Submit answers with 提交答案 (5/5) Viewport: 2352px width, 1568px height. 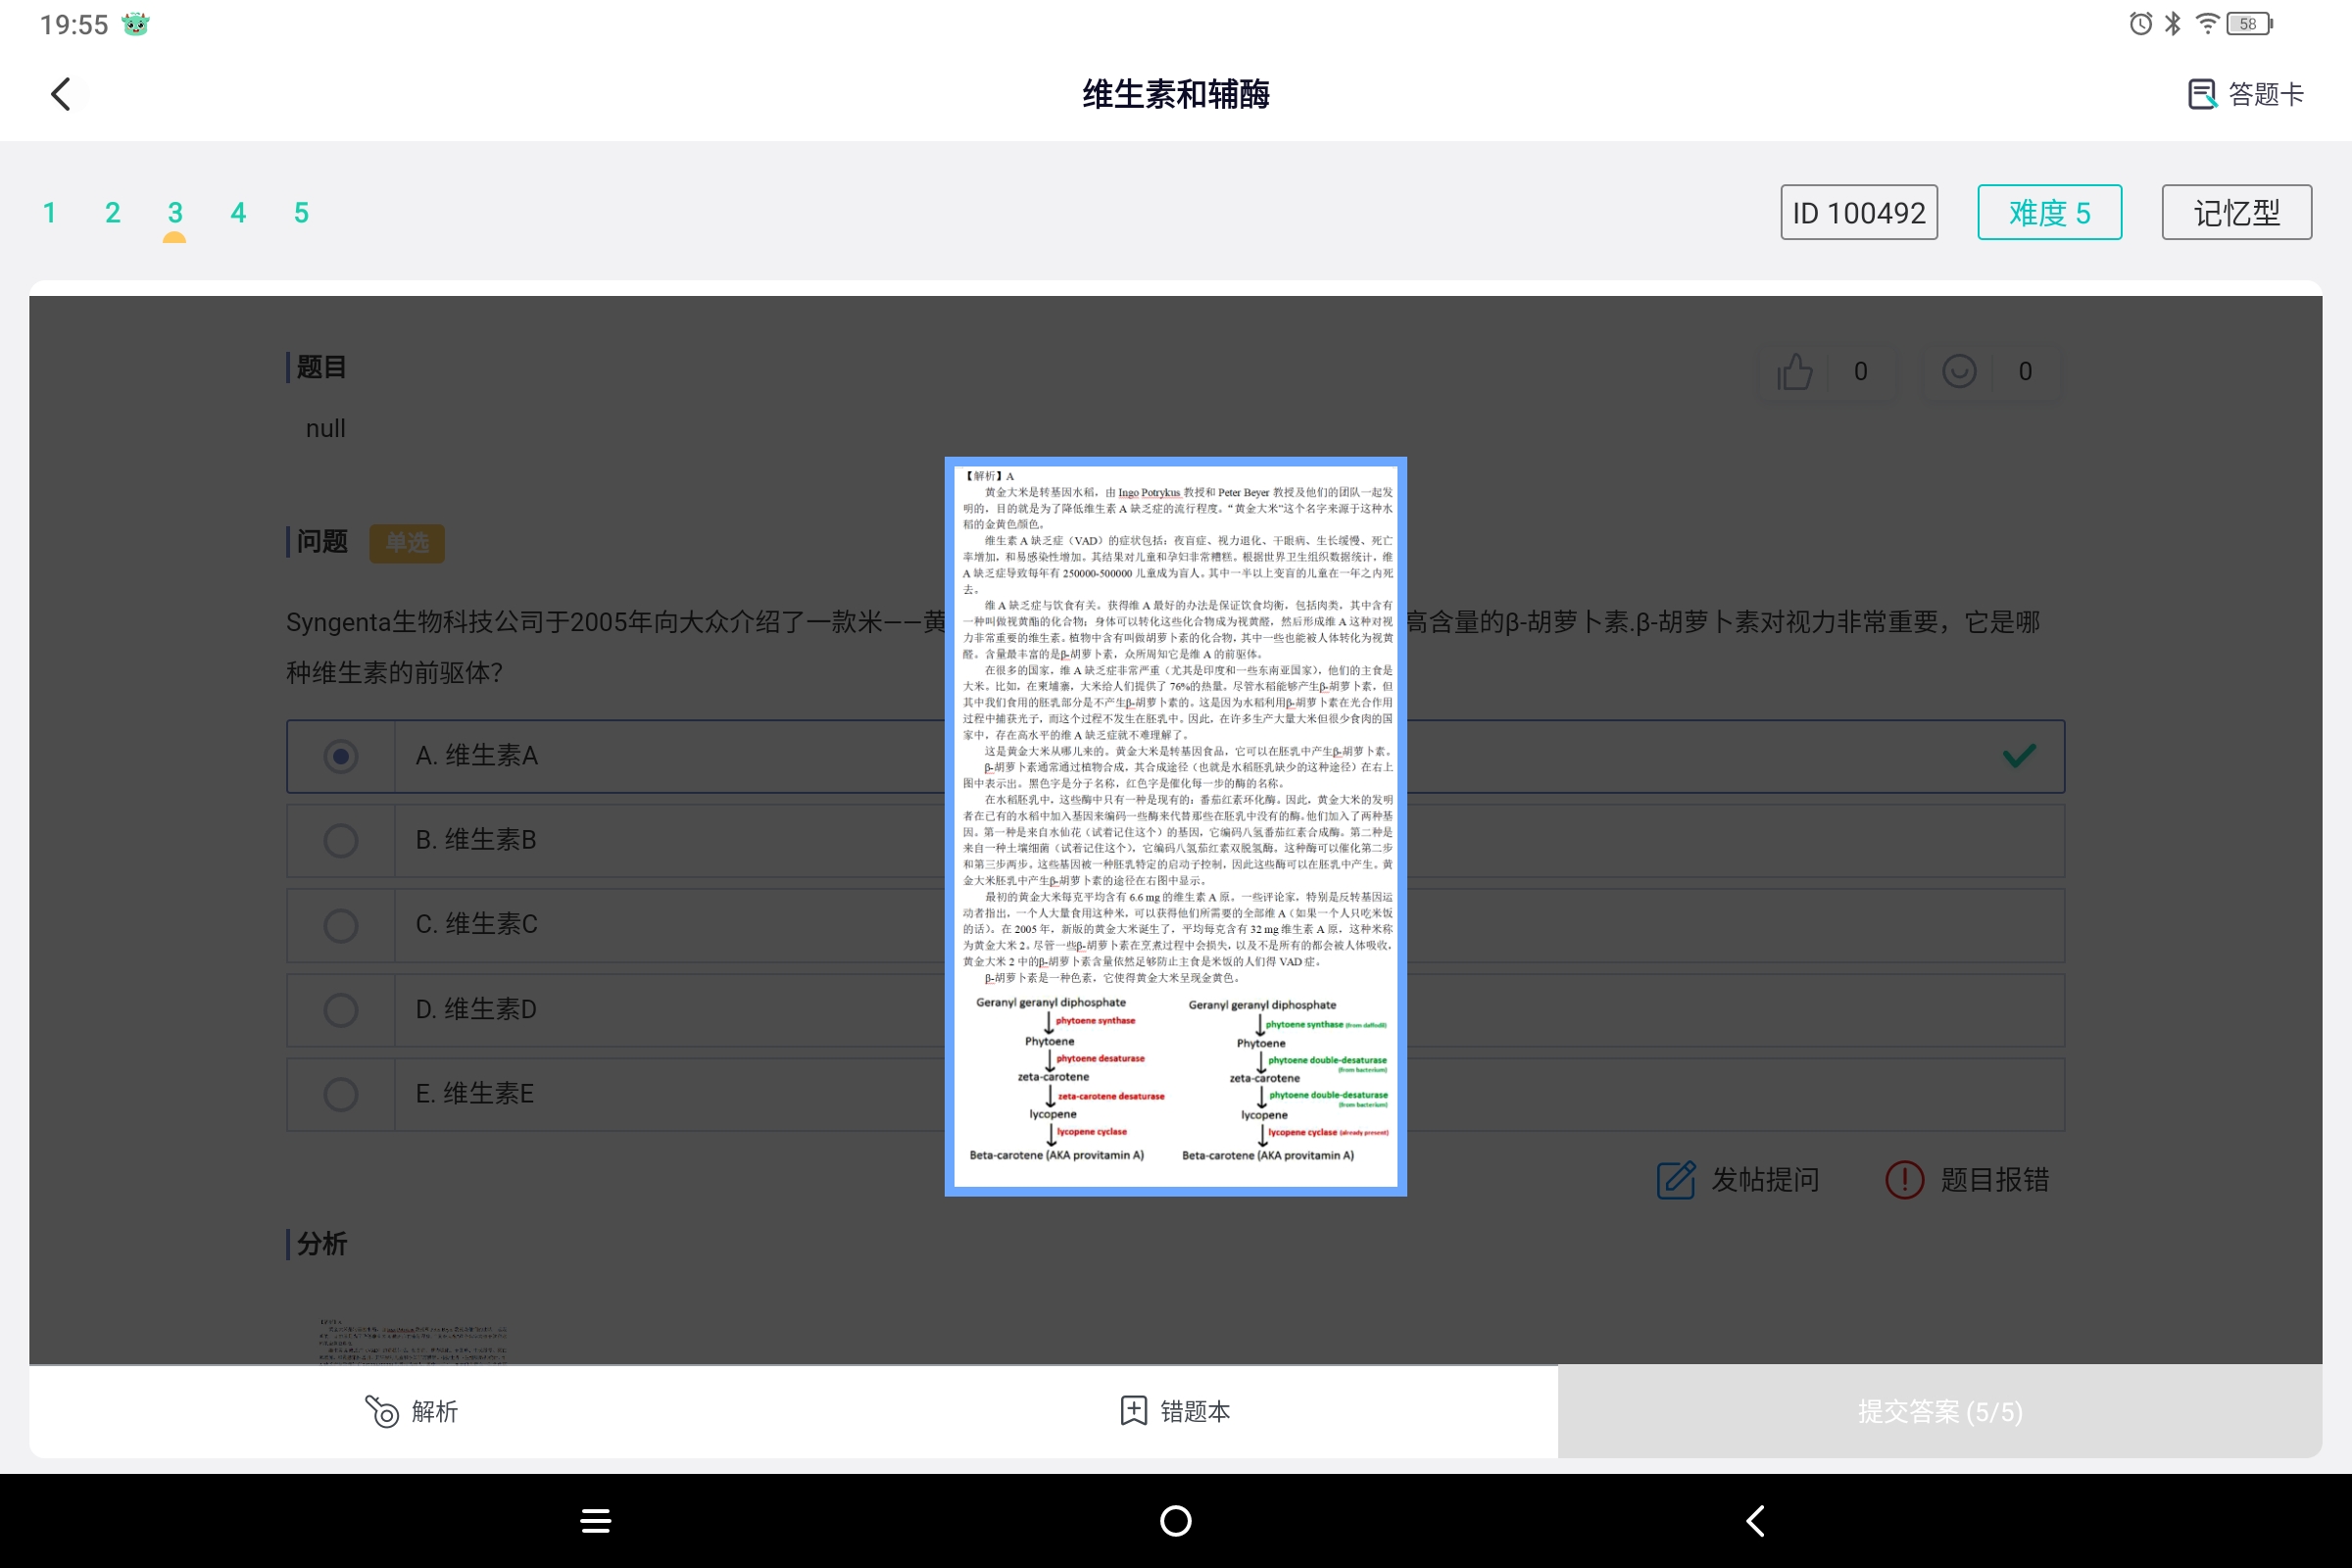[x=1940, y=1411]
